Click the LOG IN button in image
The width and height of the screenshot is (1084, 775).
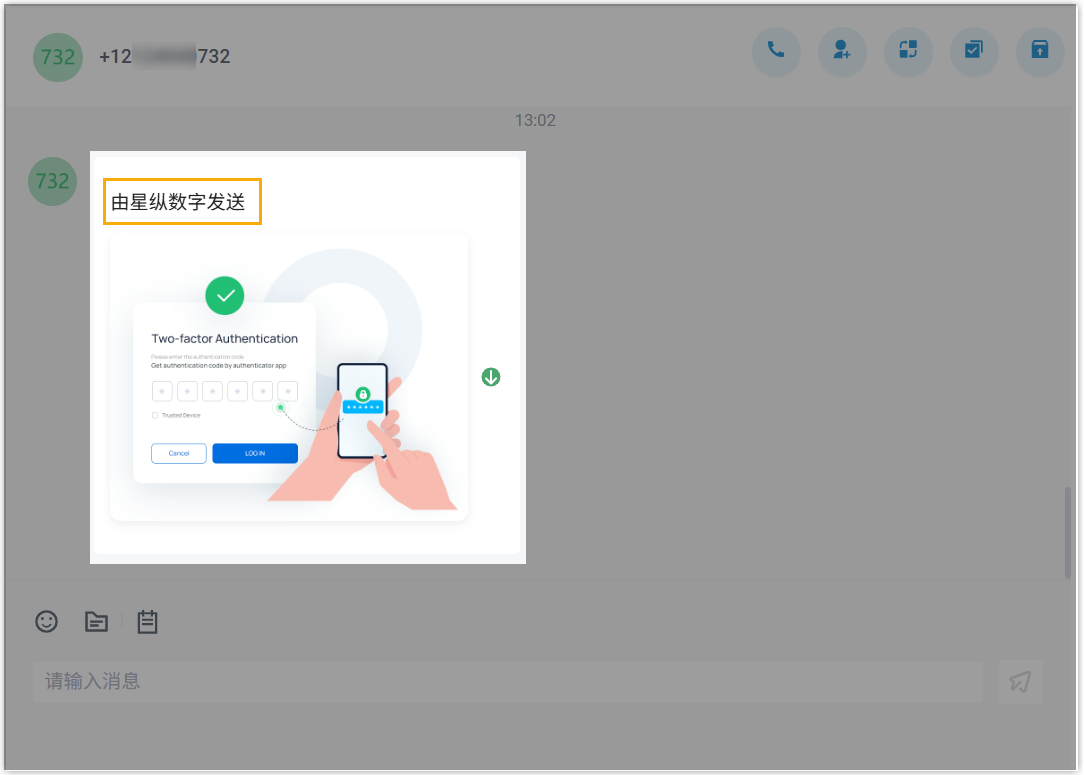click(255, 453)
